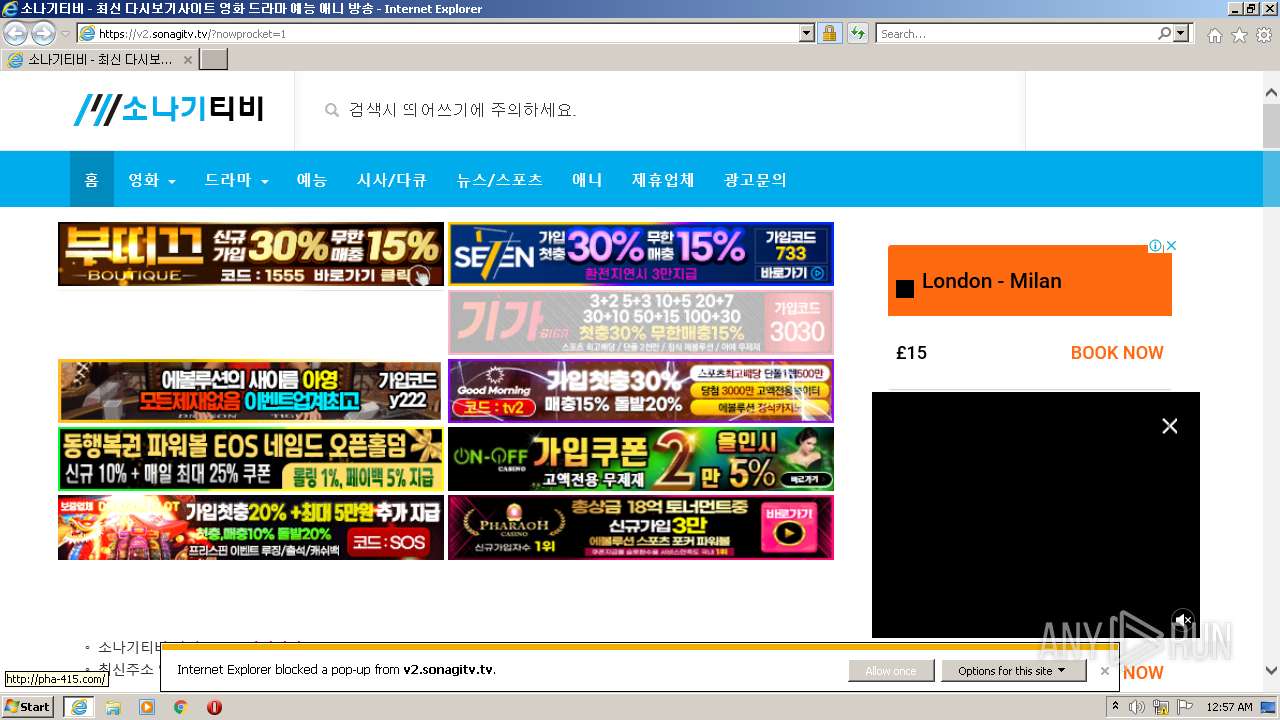Image resolution: width=1280 pixels, height=720 pixels.
Task: View the security lock report icon
Action: coord(829,33)
